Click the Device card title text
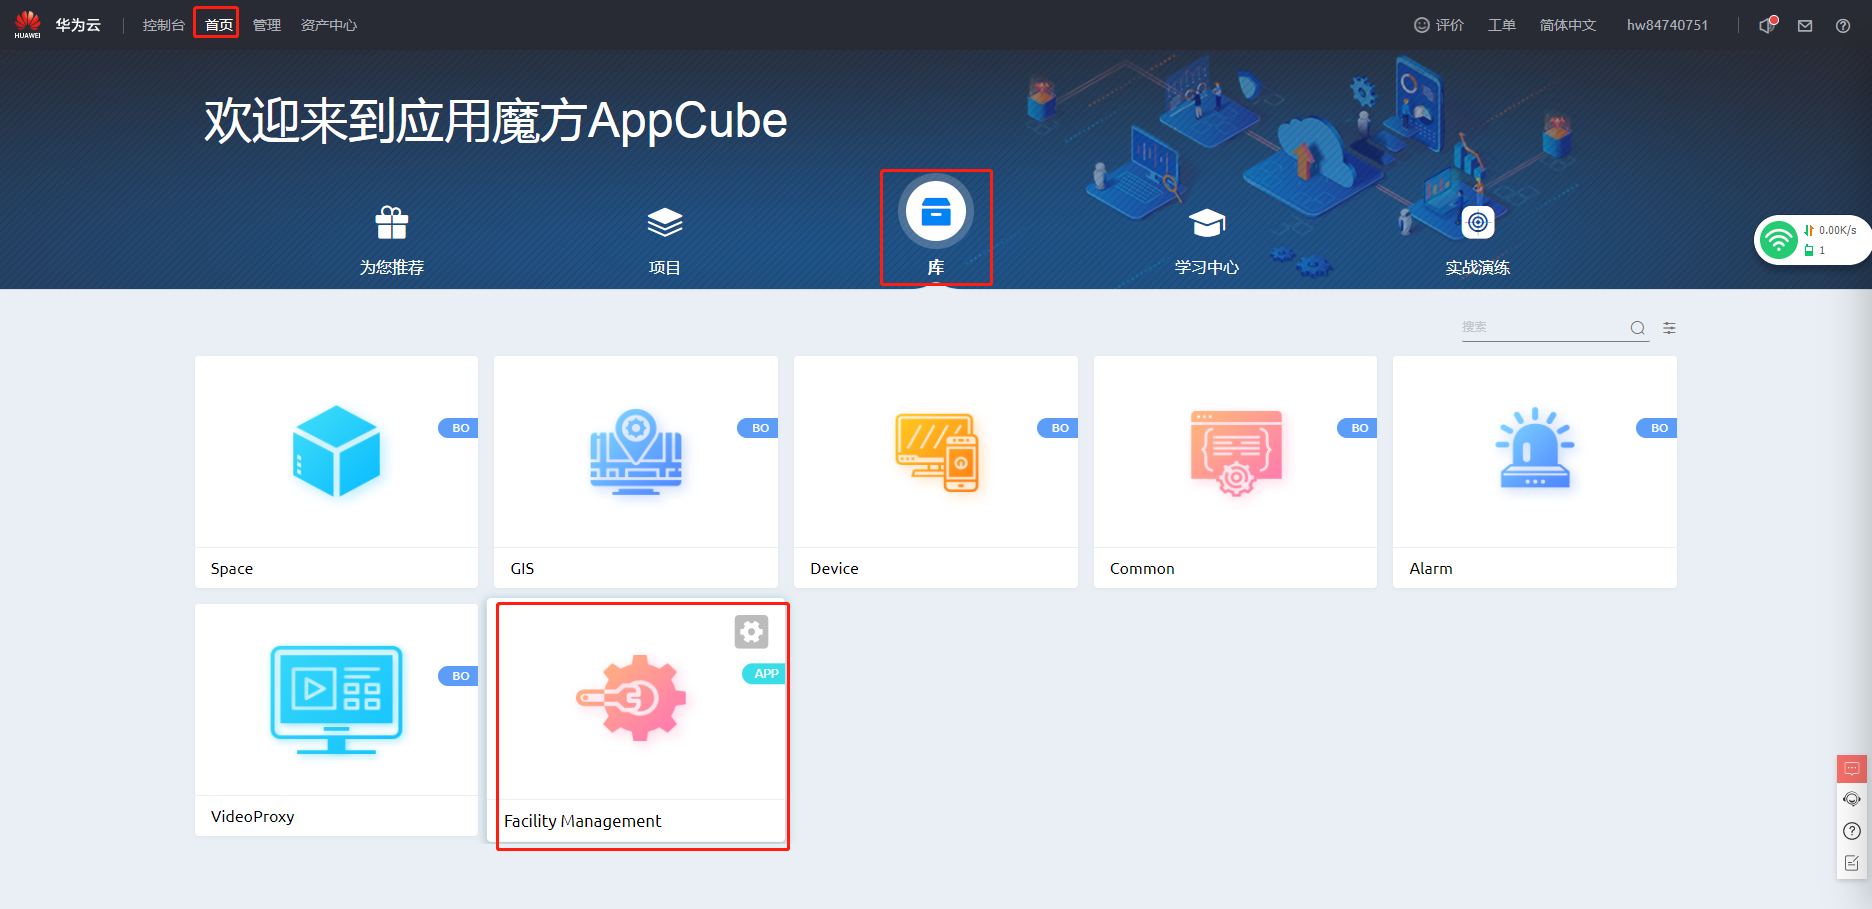 (834, 569)
